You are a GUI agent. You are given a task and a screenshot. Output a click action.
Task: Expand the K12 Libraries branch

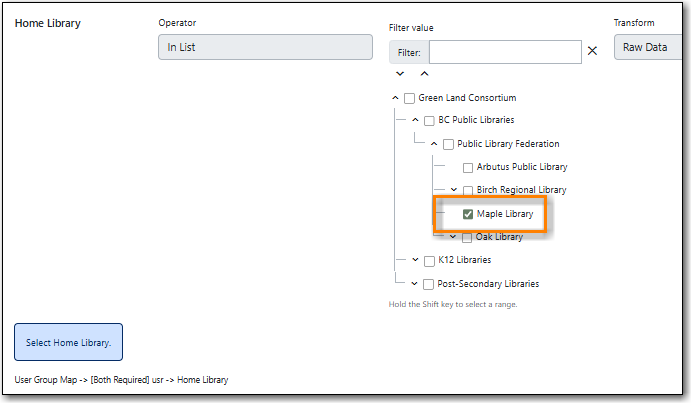point(415,261)
